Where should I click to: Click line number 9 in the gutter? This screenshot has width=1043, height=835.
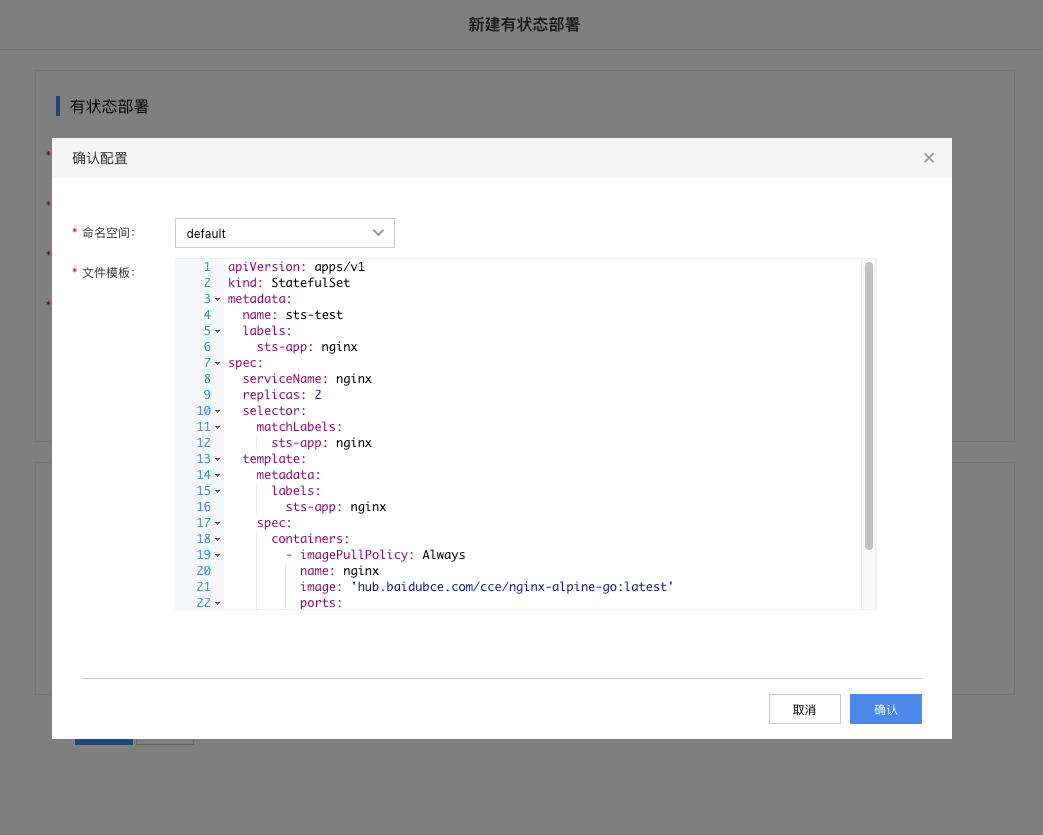coord(207,395)
